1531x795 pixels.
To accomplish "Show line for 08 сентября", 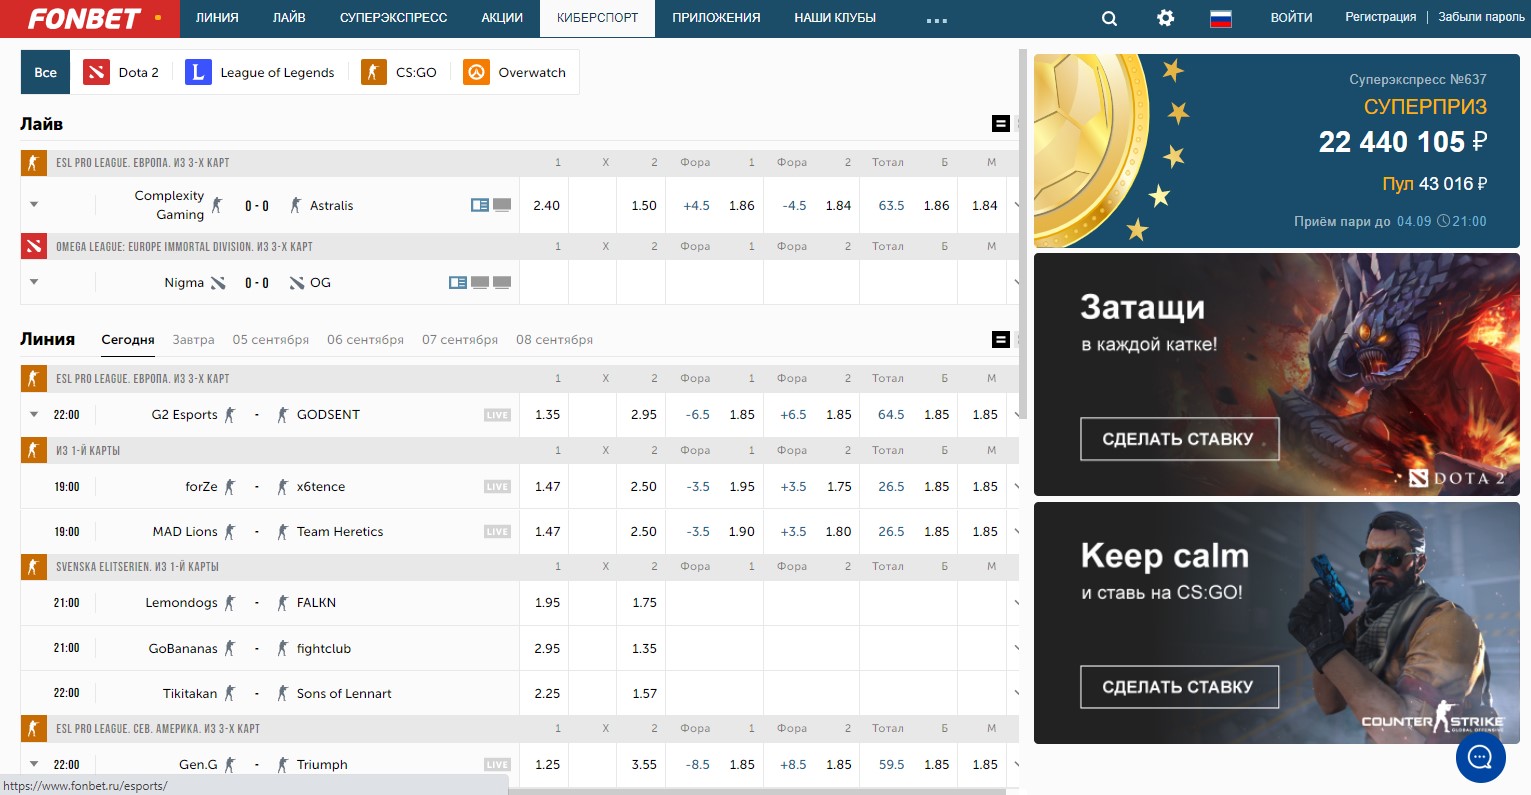I will pyautogui.click(x=554, y=340).
